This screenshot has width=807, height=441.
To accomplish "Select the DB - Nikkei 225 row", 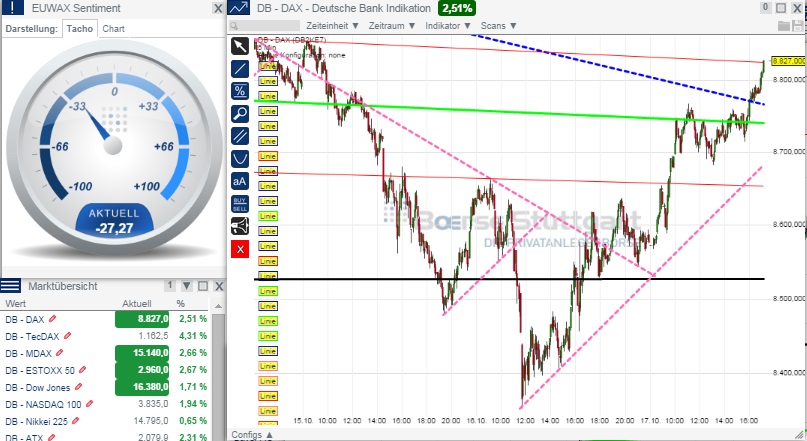I will click(x=106, y=421).
